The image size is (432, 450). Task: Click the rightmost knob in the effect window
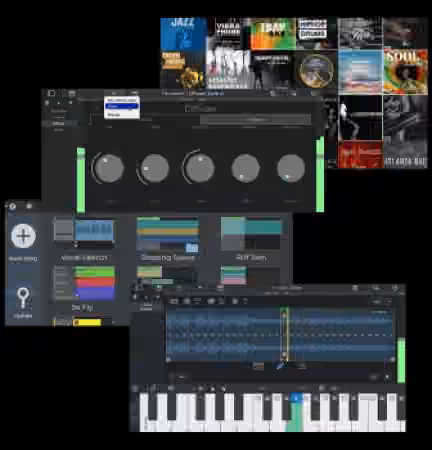291,168
